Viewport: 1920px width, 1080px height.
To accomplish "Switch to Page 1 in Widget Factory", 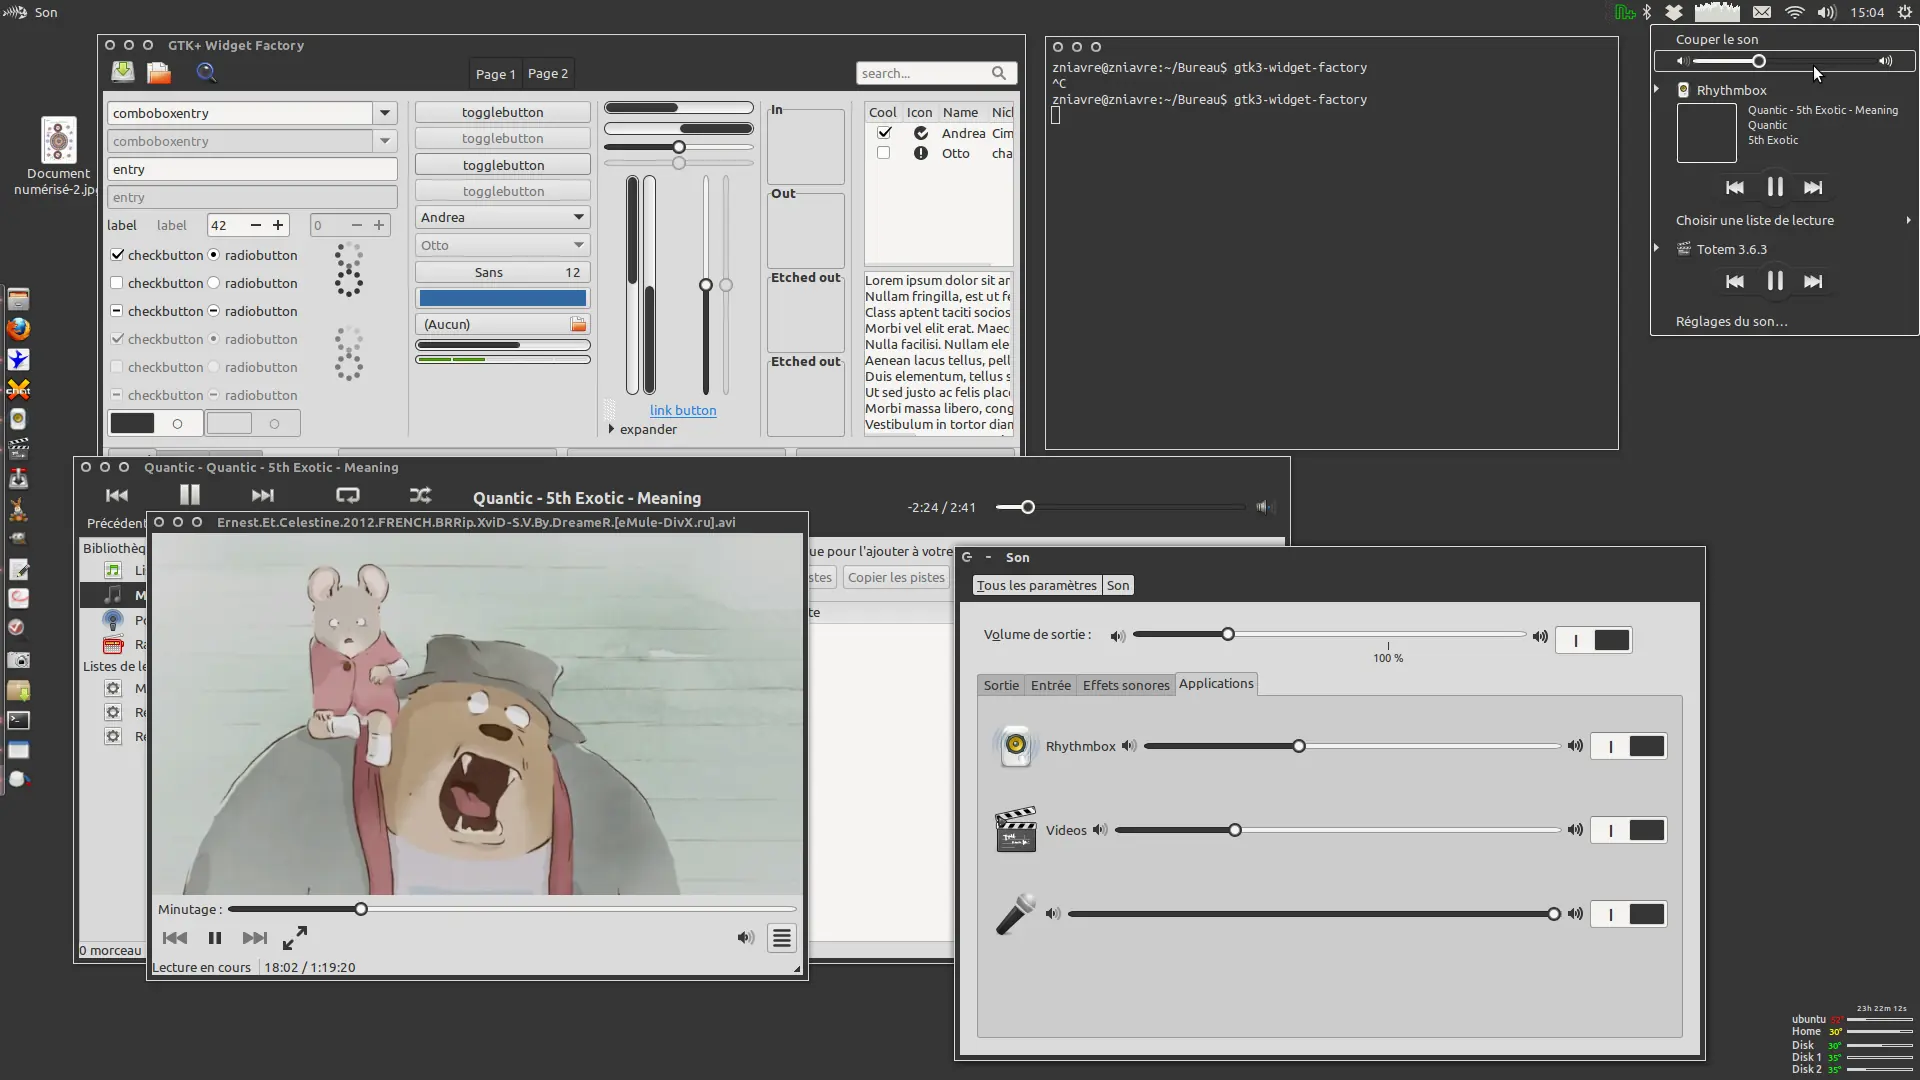I will [x=496, y=74].
